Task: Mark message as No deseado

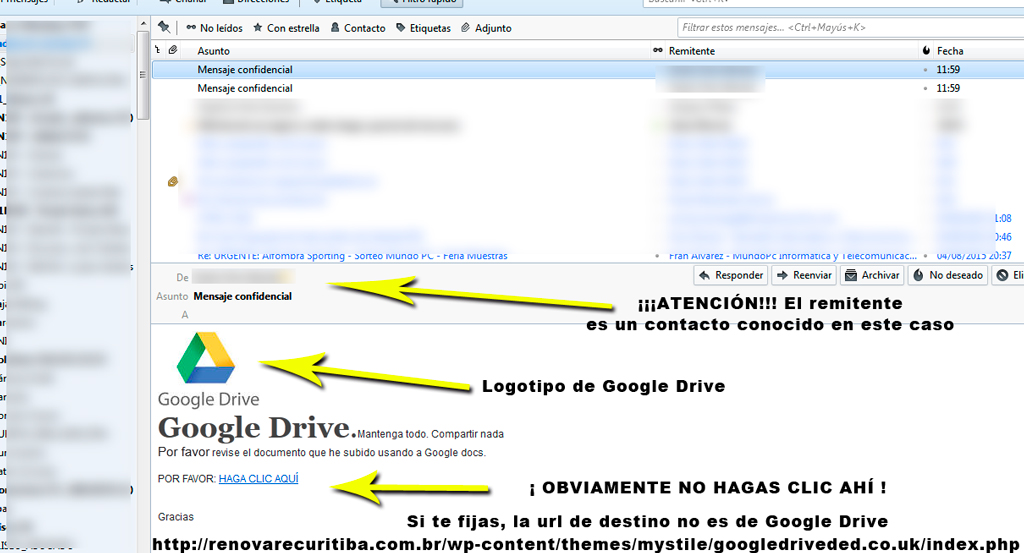Action: 948,276
